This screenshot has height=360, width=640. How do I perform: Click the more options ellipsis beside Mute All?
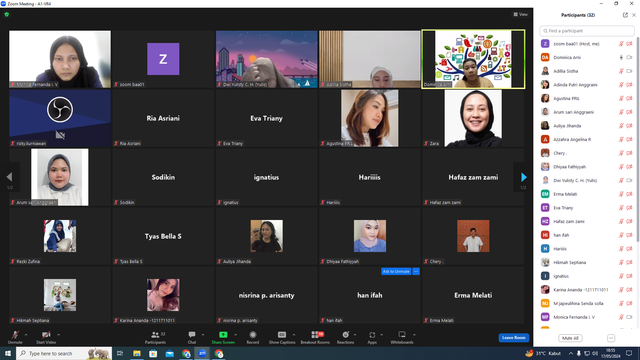click(611, 338)
